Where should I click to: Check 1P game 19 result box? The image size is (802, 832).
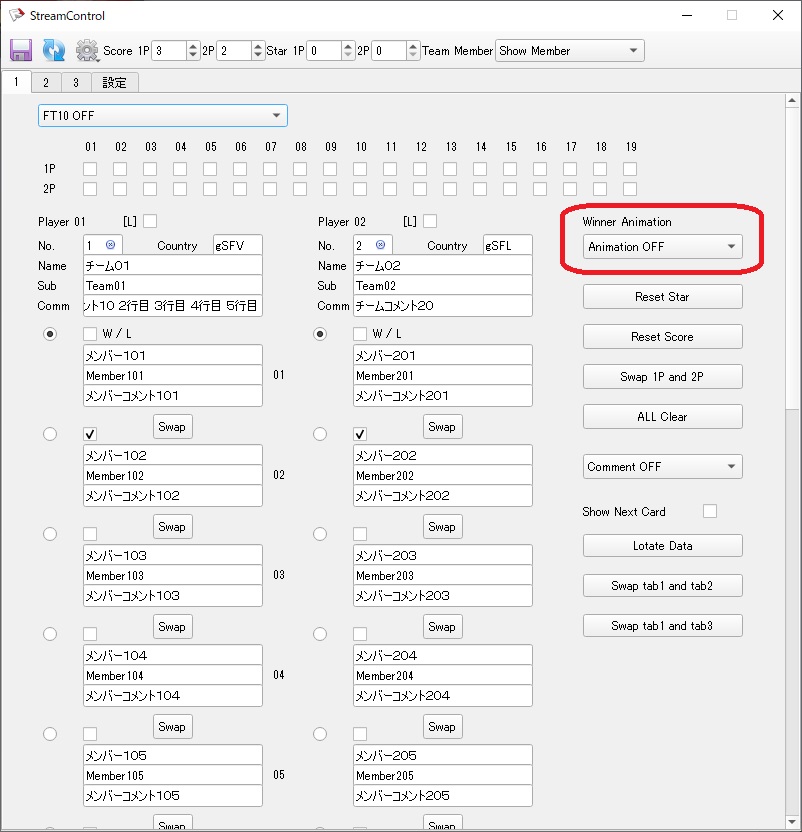point(630,169)
